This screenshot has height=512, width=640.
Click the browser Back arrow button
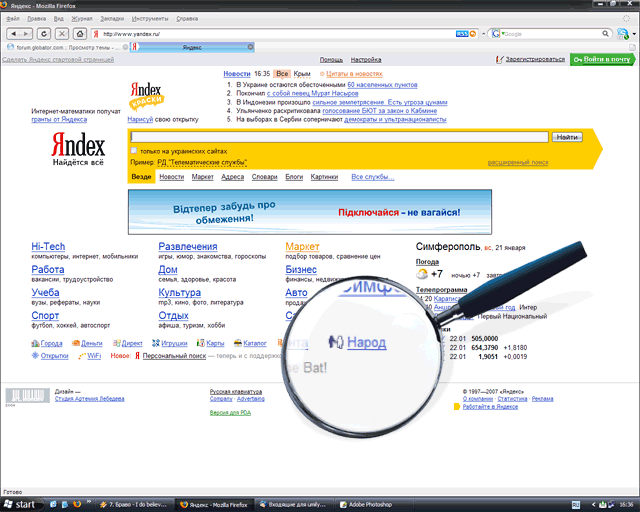[x=13, y=34]
